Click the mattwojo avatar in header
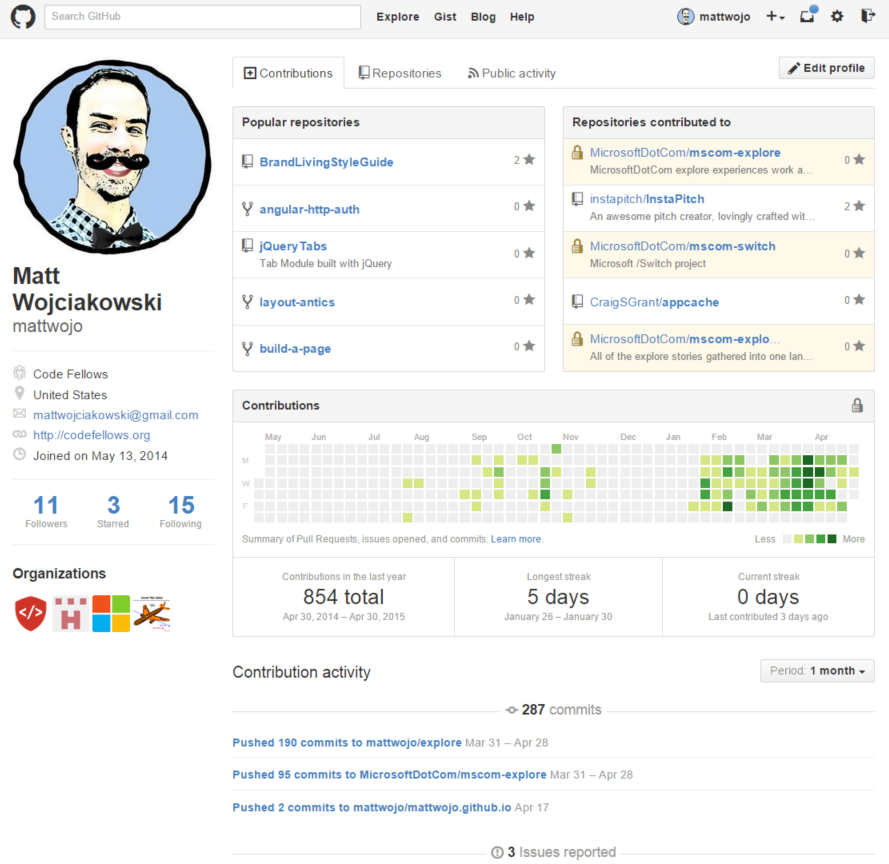This screenshot has height=864, width=889. 685,16
